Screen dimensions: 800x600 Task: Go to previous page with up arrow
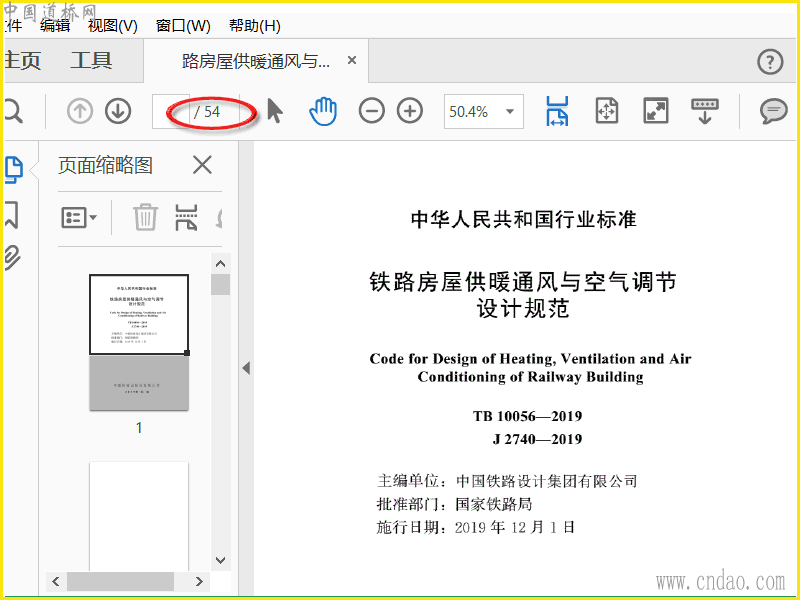pos(80,111)
